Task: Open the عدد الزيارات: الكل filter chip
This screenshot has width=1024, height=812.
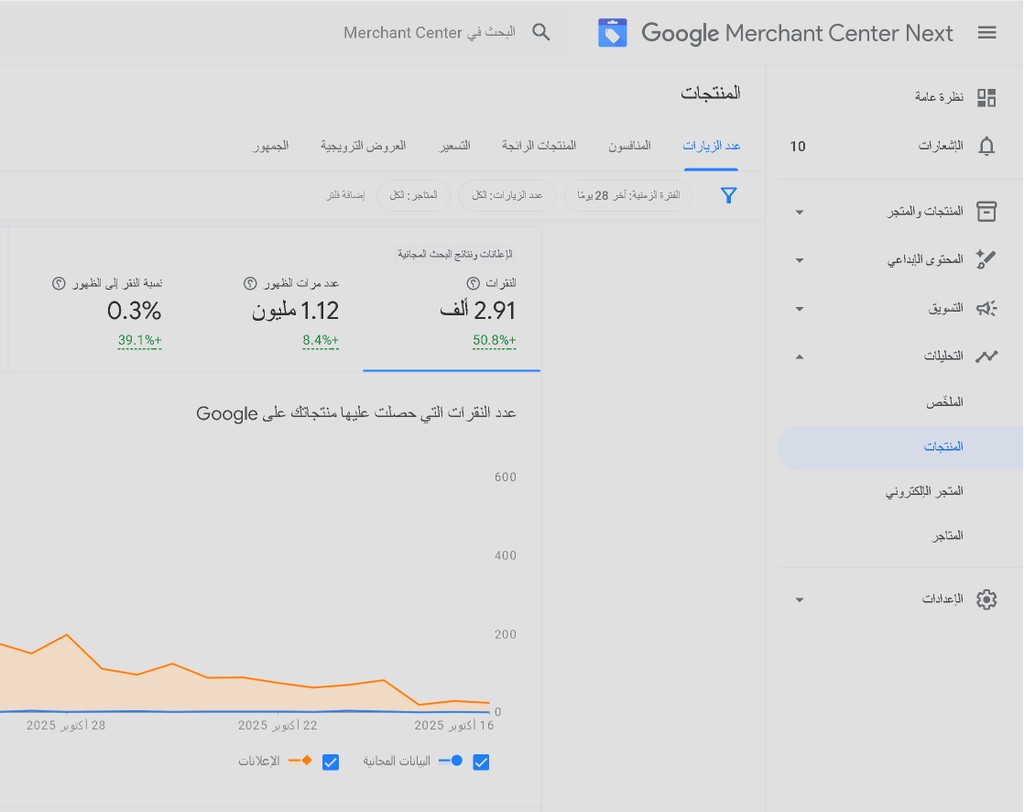Action: 507,195
